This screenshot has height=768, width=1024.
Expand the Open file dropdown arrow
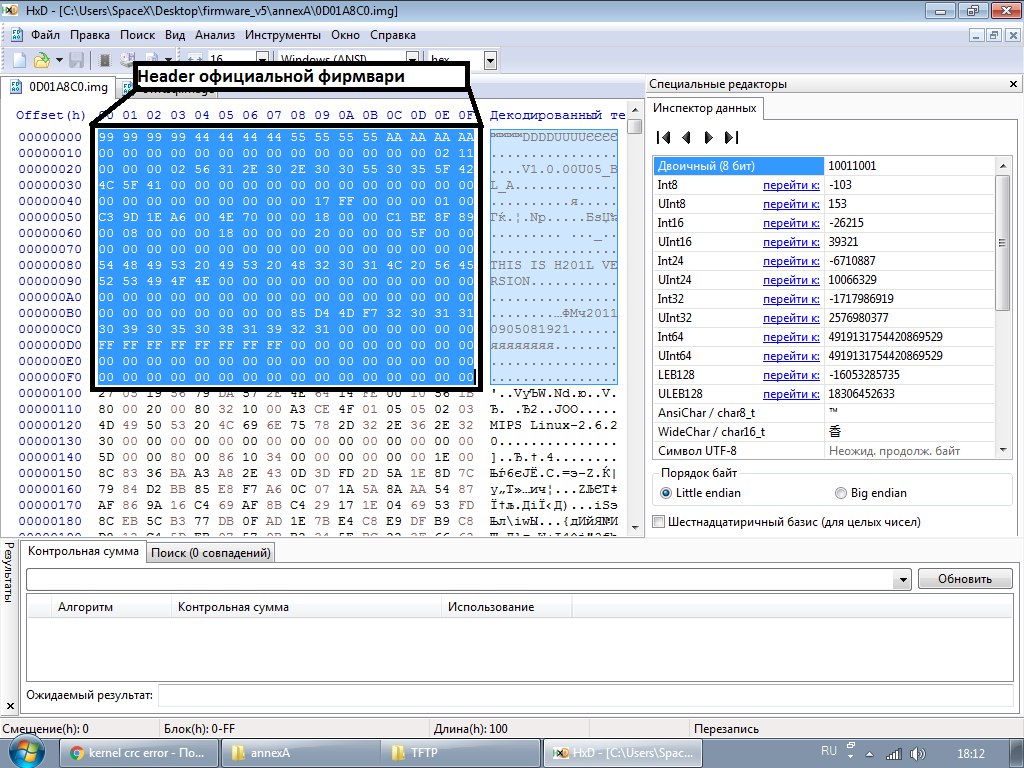tap(59, 61)
